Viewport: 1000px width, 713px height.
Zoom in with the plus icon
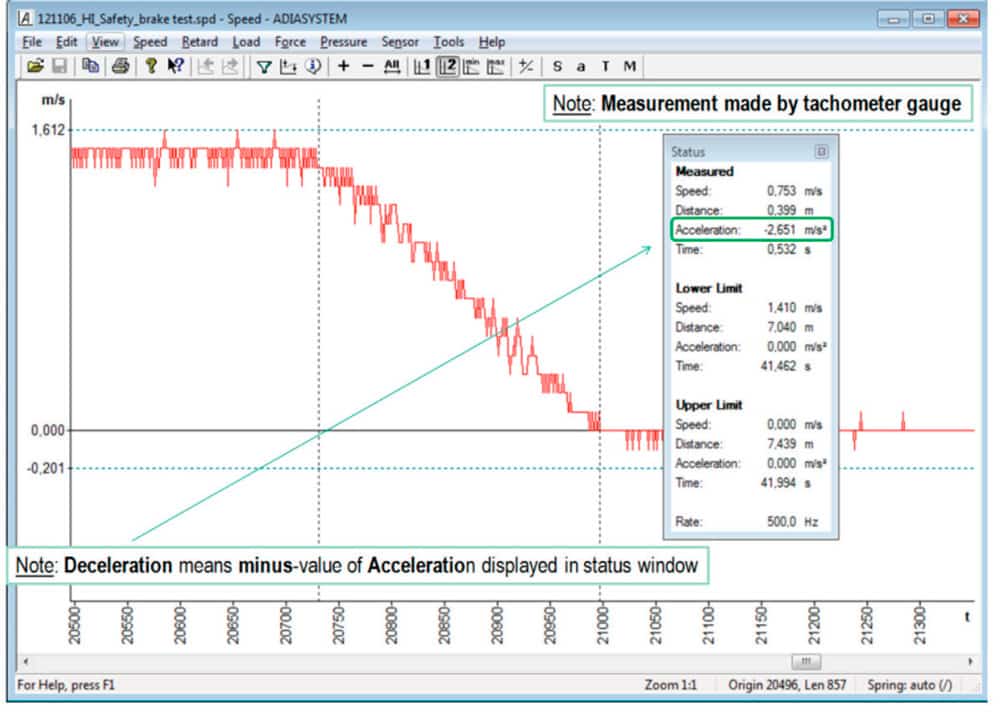point(343,66)
